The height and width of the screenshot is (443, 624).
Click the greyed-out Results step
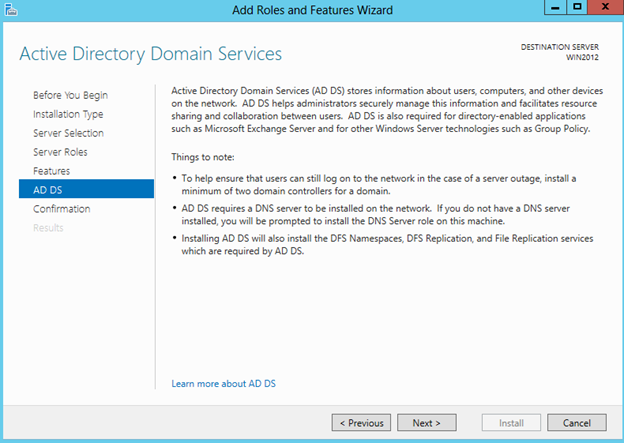[x=48, y=228]
